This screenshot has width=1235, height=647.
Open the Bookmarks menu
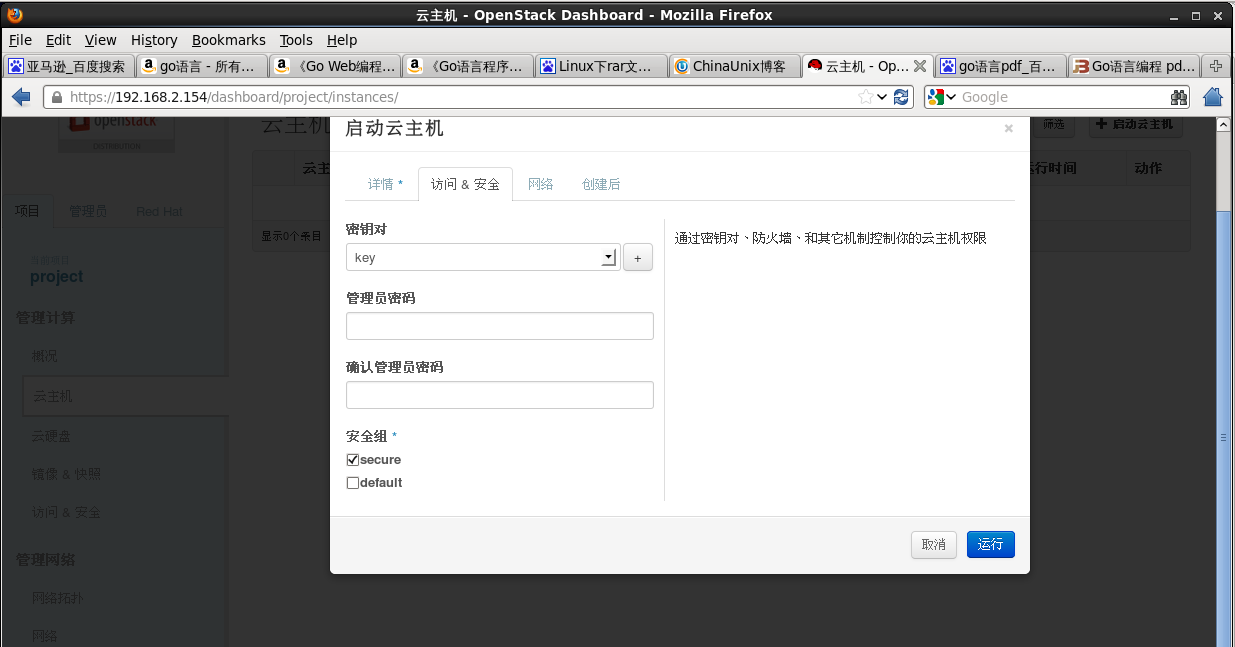(x=228, y=40)
